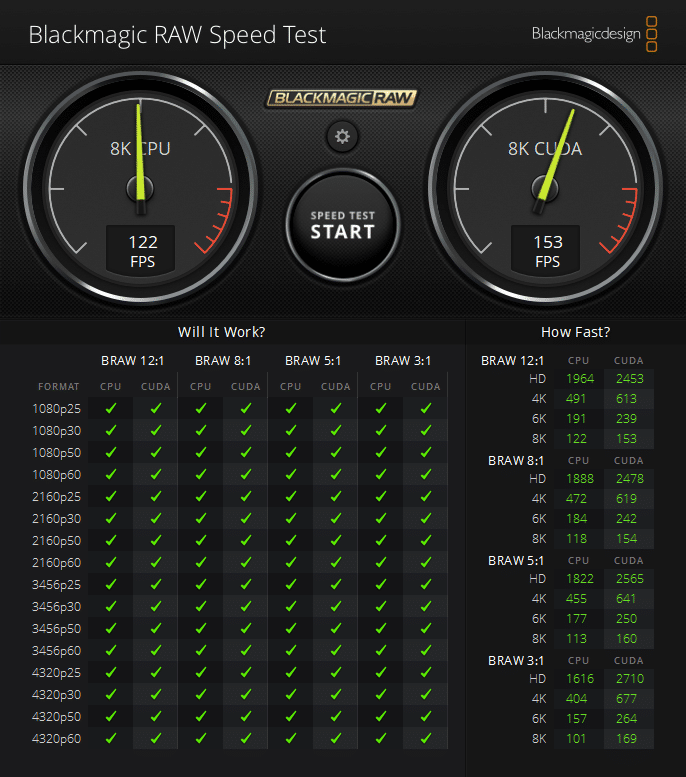Select the 3456p50 format row label
Screen dimensions: 686x777
click(57, 628)
